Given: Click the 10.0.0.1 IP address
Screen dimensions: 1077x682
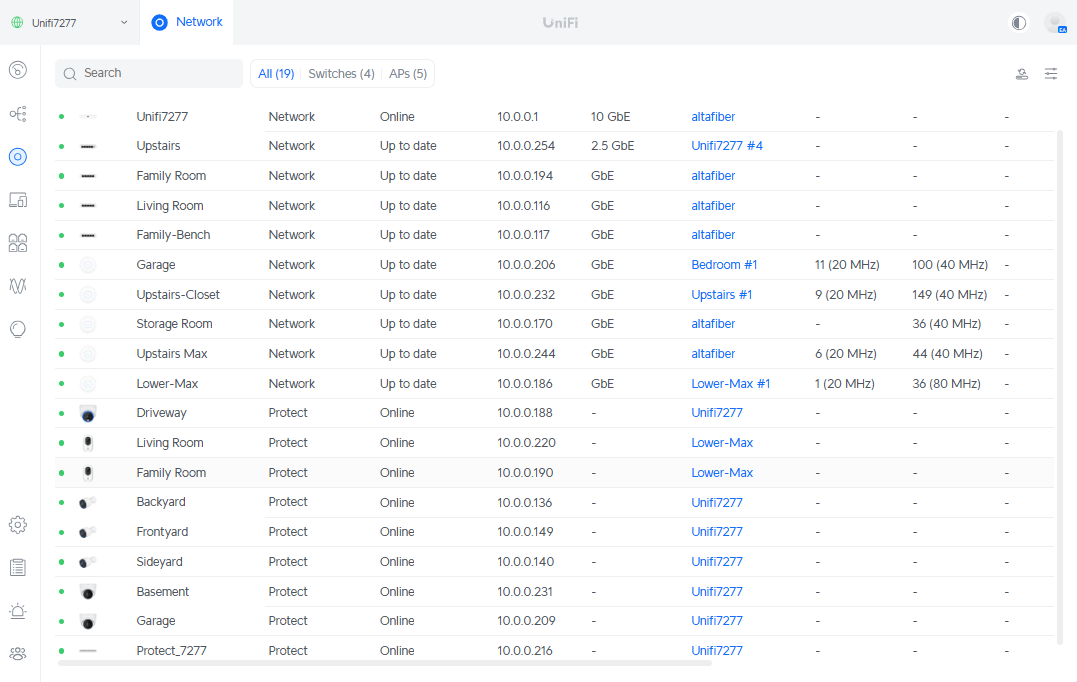Looking at the screenshot, I should (518, 117).
